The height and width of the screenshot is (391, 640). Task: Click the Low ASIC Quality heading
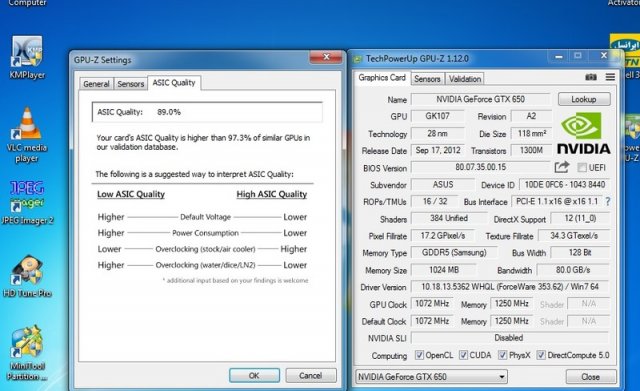[131, 194]
